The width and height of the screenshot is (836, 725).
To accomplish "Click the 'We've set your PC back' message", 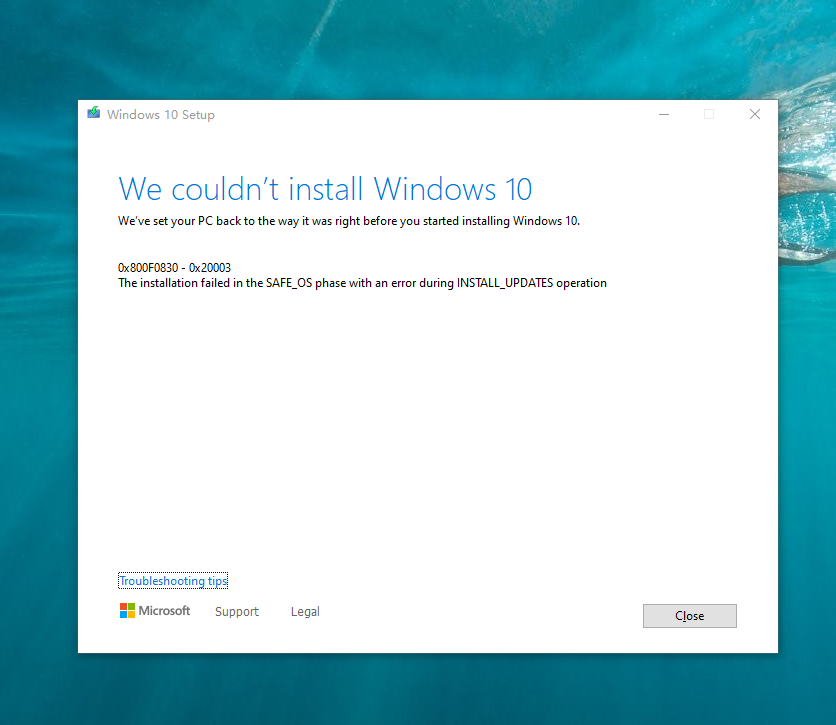I will [349, 221].
